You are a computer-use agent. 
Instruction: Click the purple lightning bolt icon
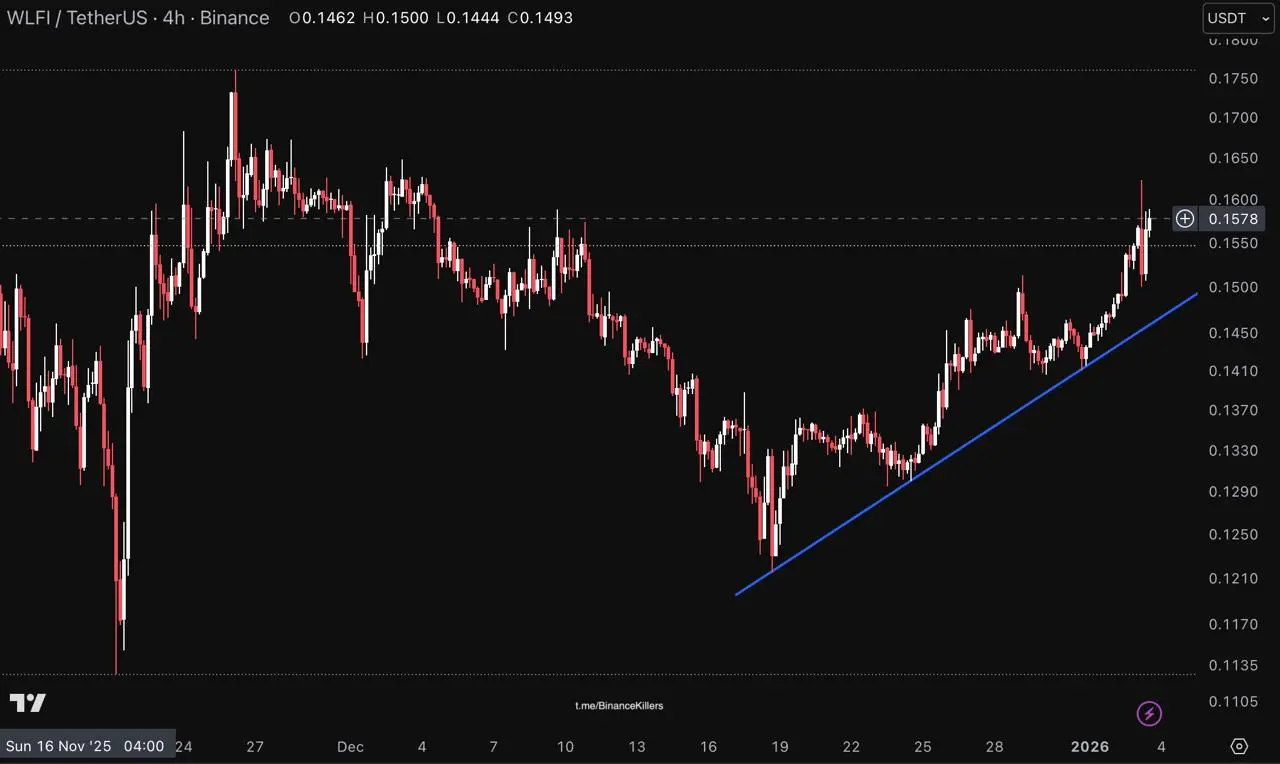[1149, 713]
